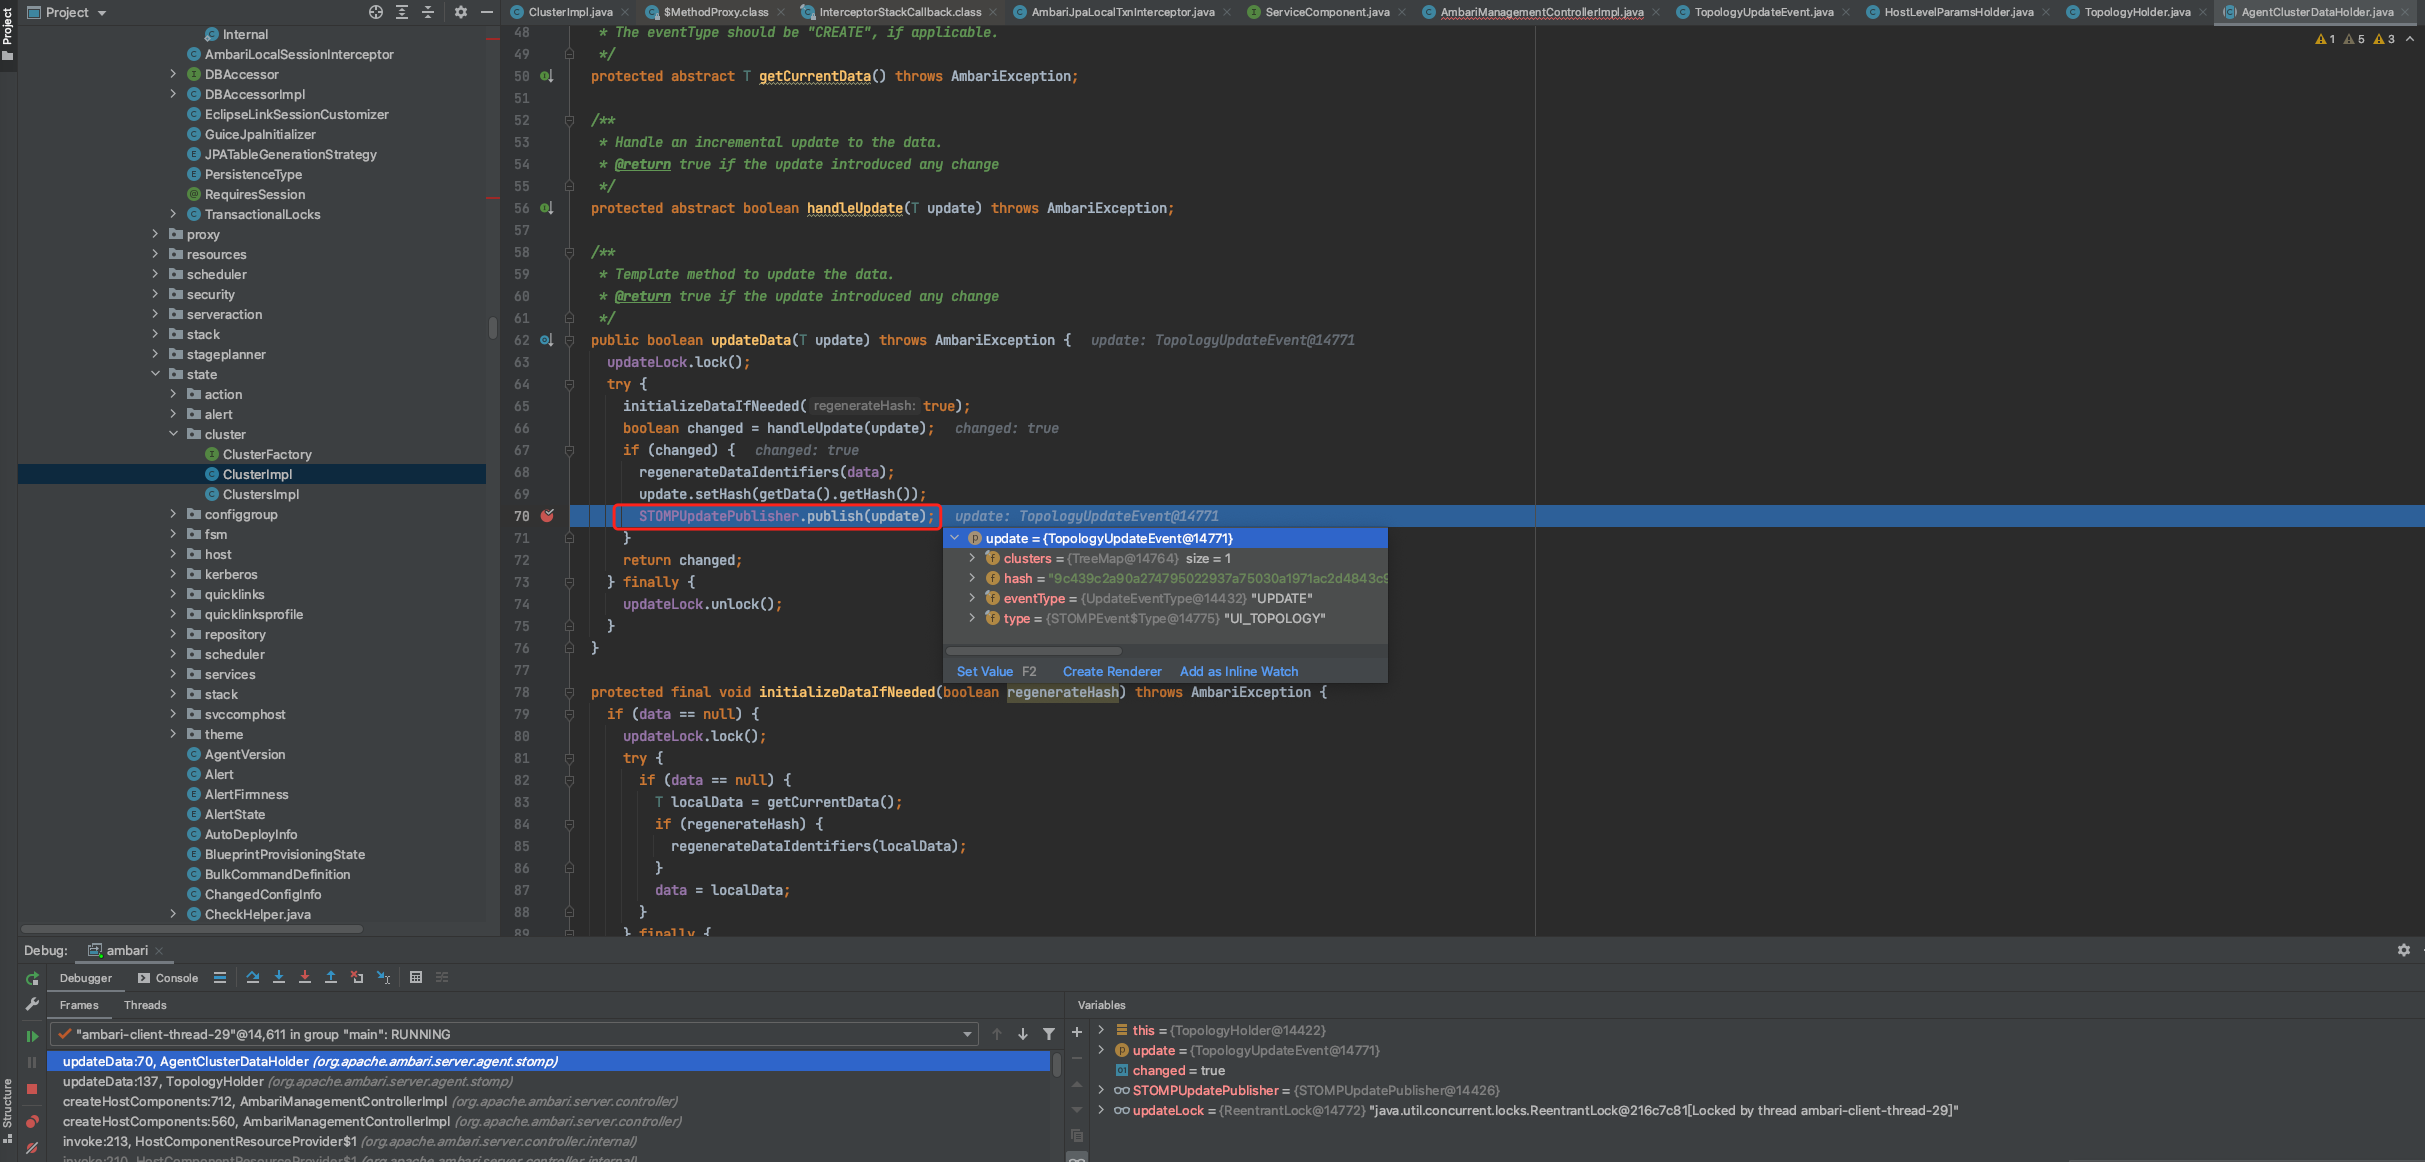The height and width of the screenshot is (1162, 2425).
Task: Click the Collapse All icon in Project panel
Action: (x=428, y=12)
